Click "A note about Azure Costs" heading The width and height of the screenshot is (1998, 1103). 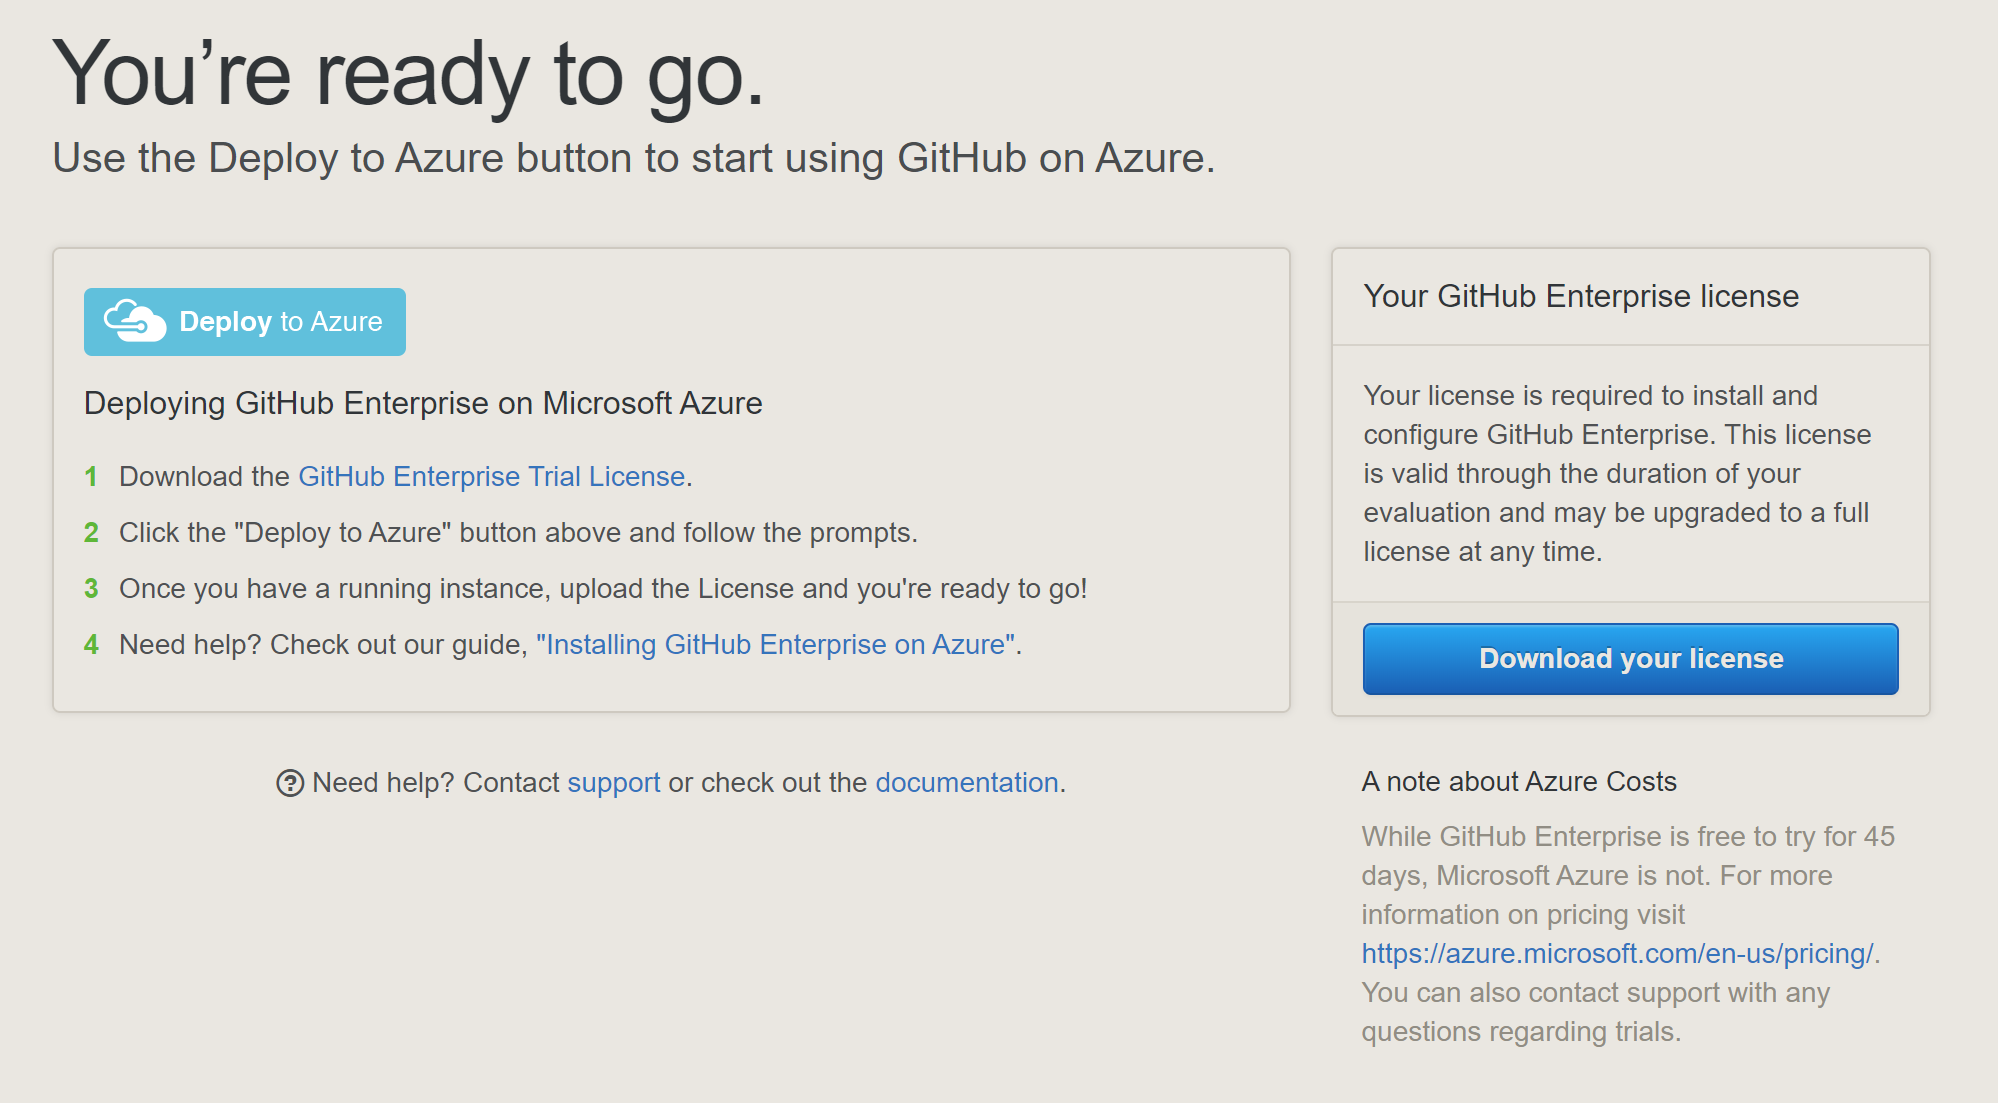pos(1519,782)
